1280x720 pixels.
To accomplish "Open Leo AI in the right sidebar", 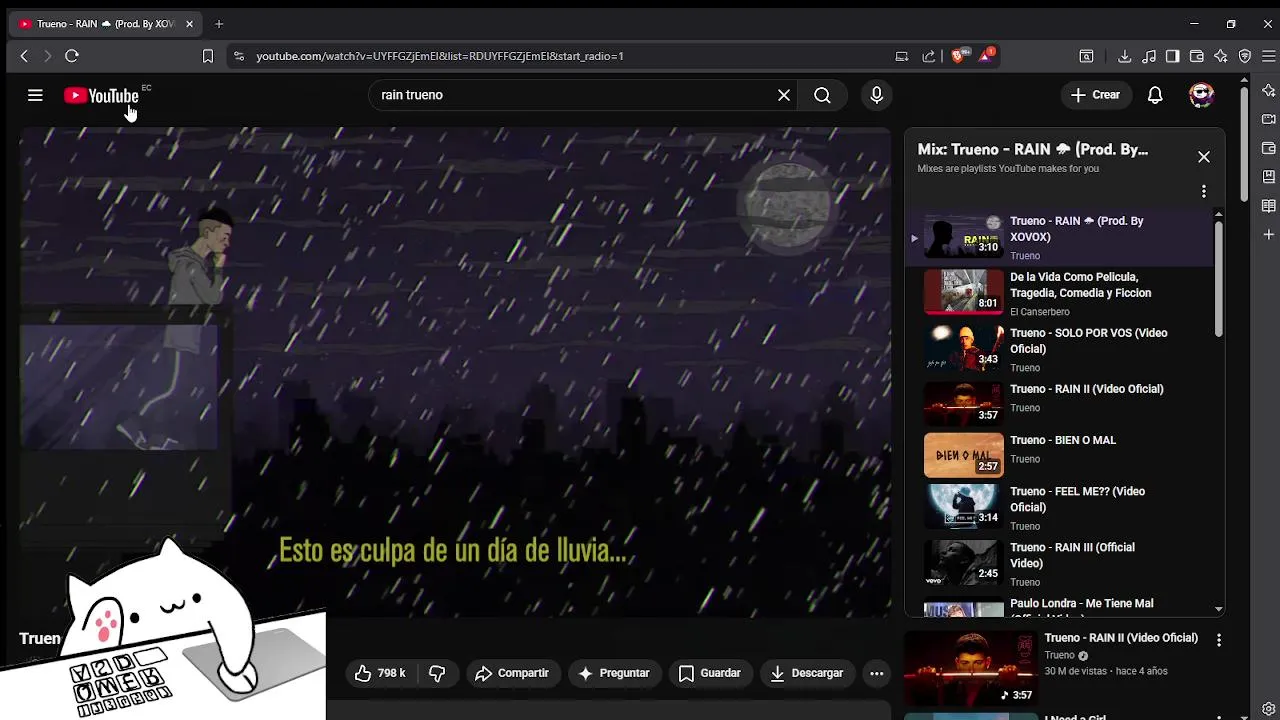I will pos(1269,91).
